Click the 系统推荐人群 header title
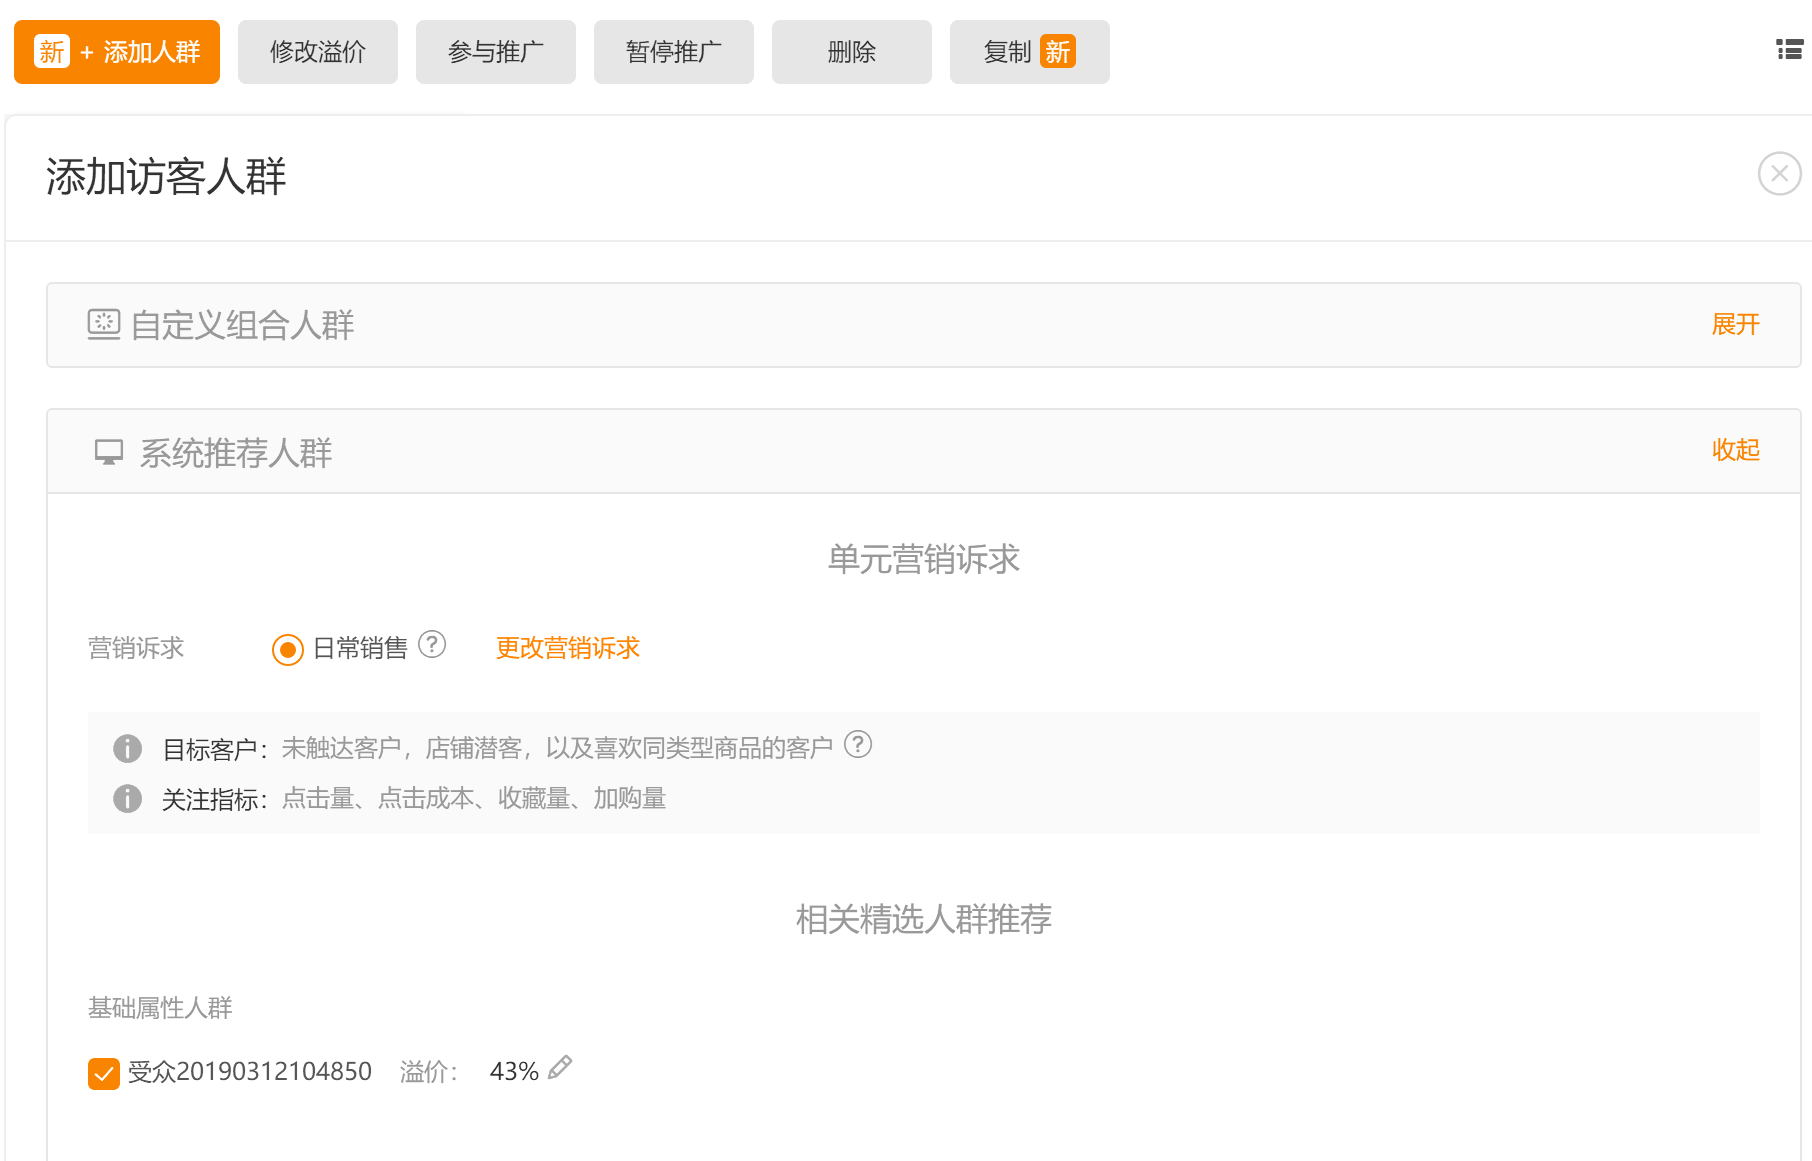 click(236, 453)
